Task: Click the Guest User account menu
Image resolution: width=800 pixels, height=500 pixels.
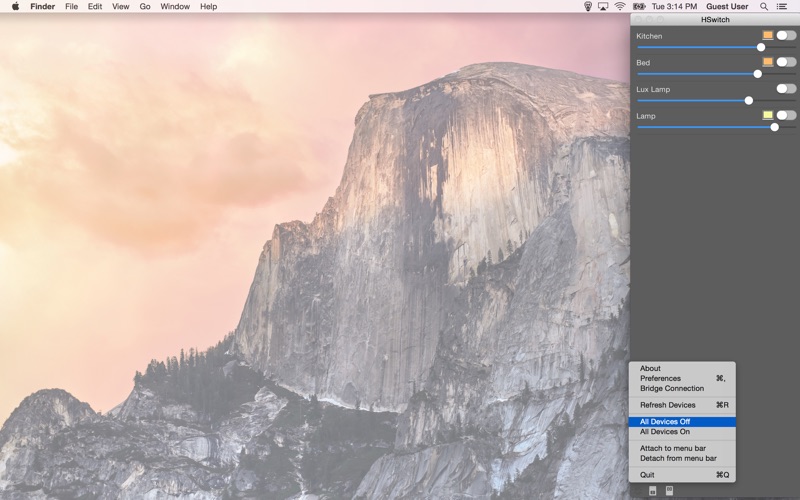Action: coord(727,7)
